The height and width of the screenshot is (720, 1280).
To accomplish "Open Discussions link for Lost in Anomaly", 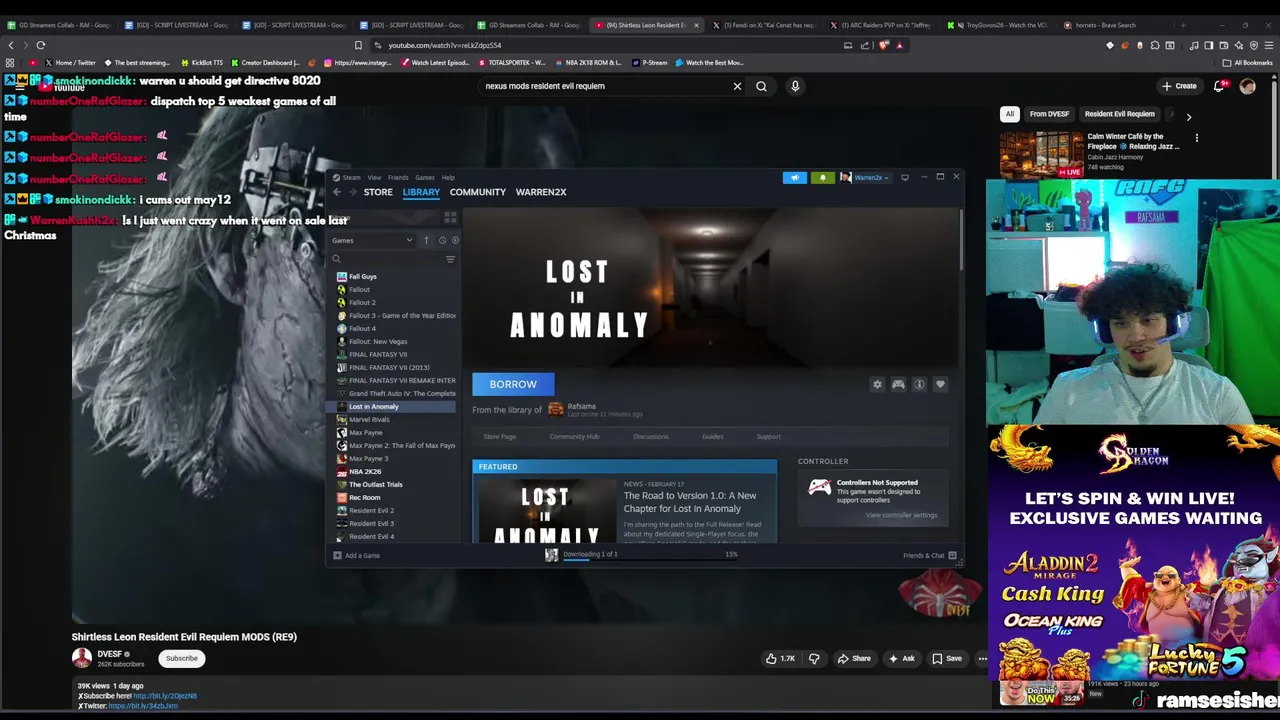I will tap(650, 437).
